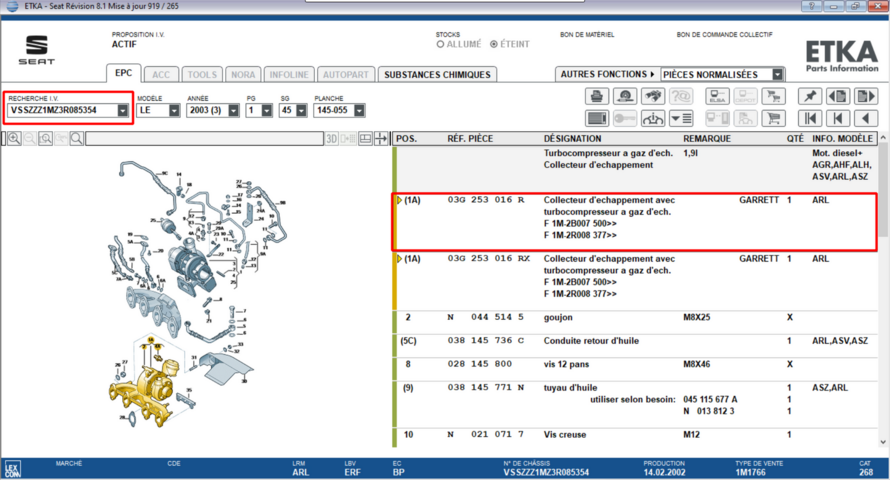Click the Info. modèle column header
The width and height of the screenshot is (890, 480).
click(842, 138)
